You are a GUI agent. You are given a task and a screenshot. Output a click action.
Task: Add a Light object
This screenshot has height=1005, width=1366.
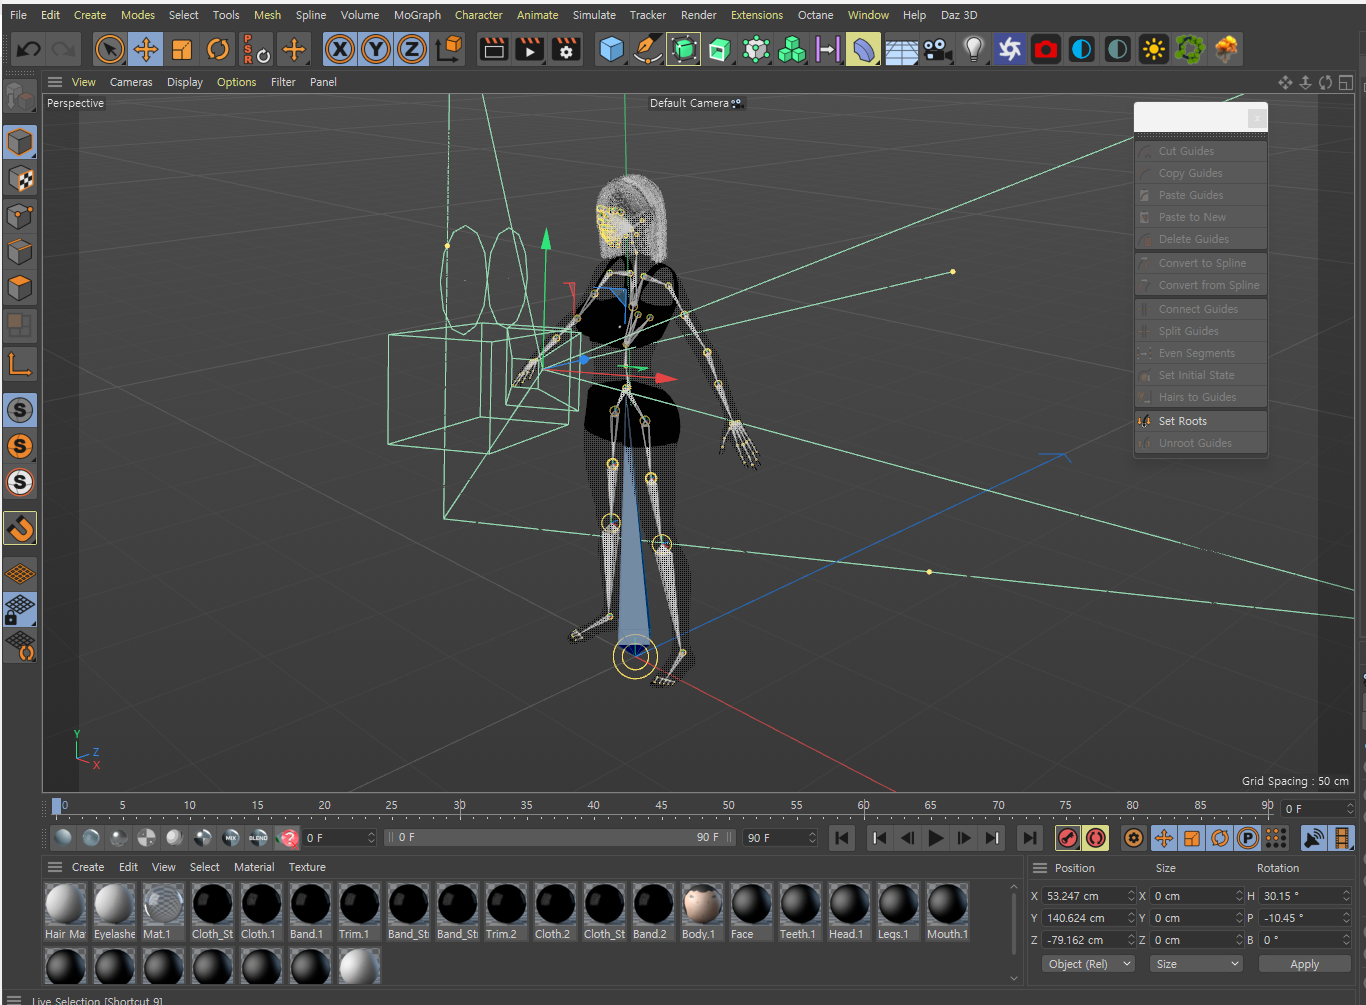pyautogui.click(x=973, y=48)
